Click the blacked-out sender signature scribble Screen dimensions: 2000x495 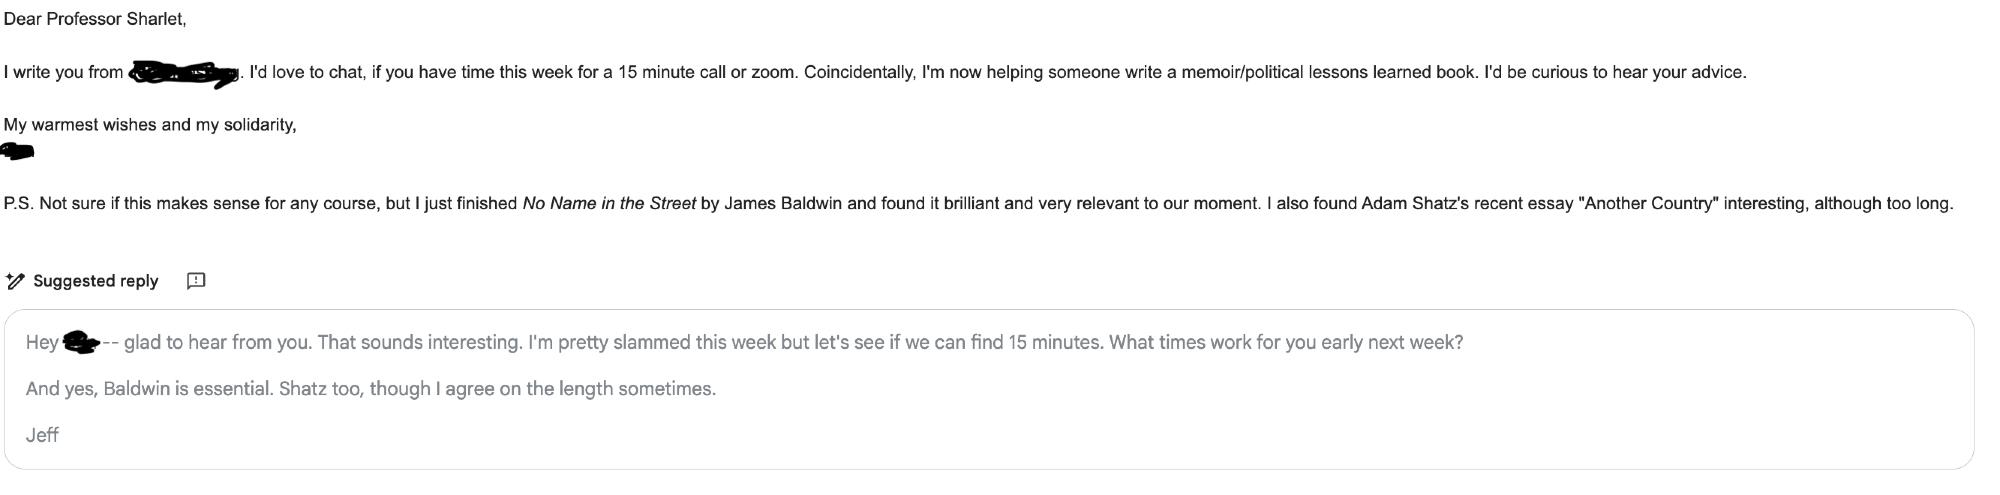point(18,151)
